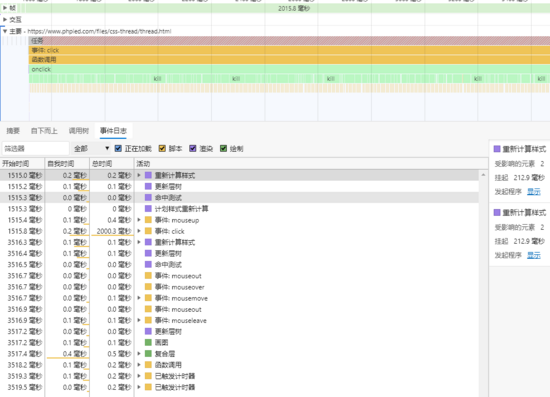This screenshot has height=397, width=550.
Task: Toggle the 脚本 checkbox
Action: [x=162, y=149]
